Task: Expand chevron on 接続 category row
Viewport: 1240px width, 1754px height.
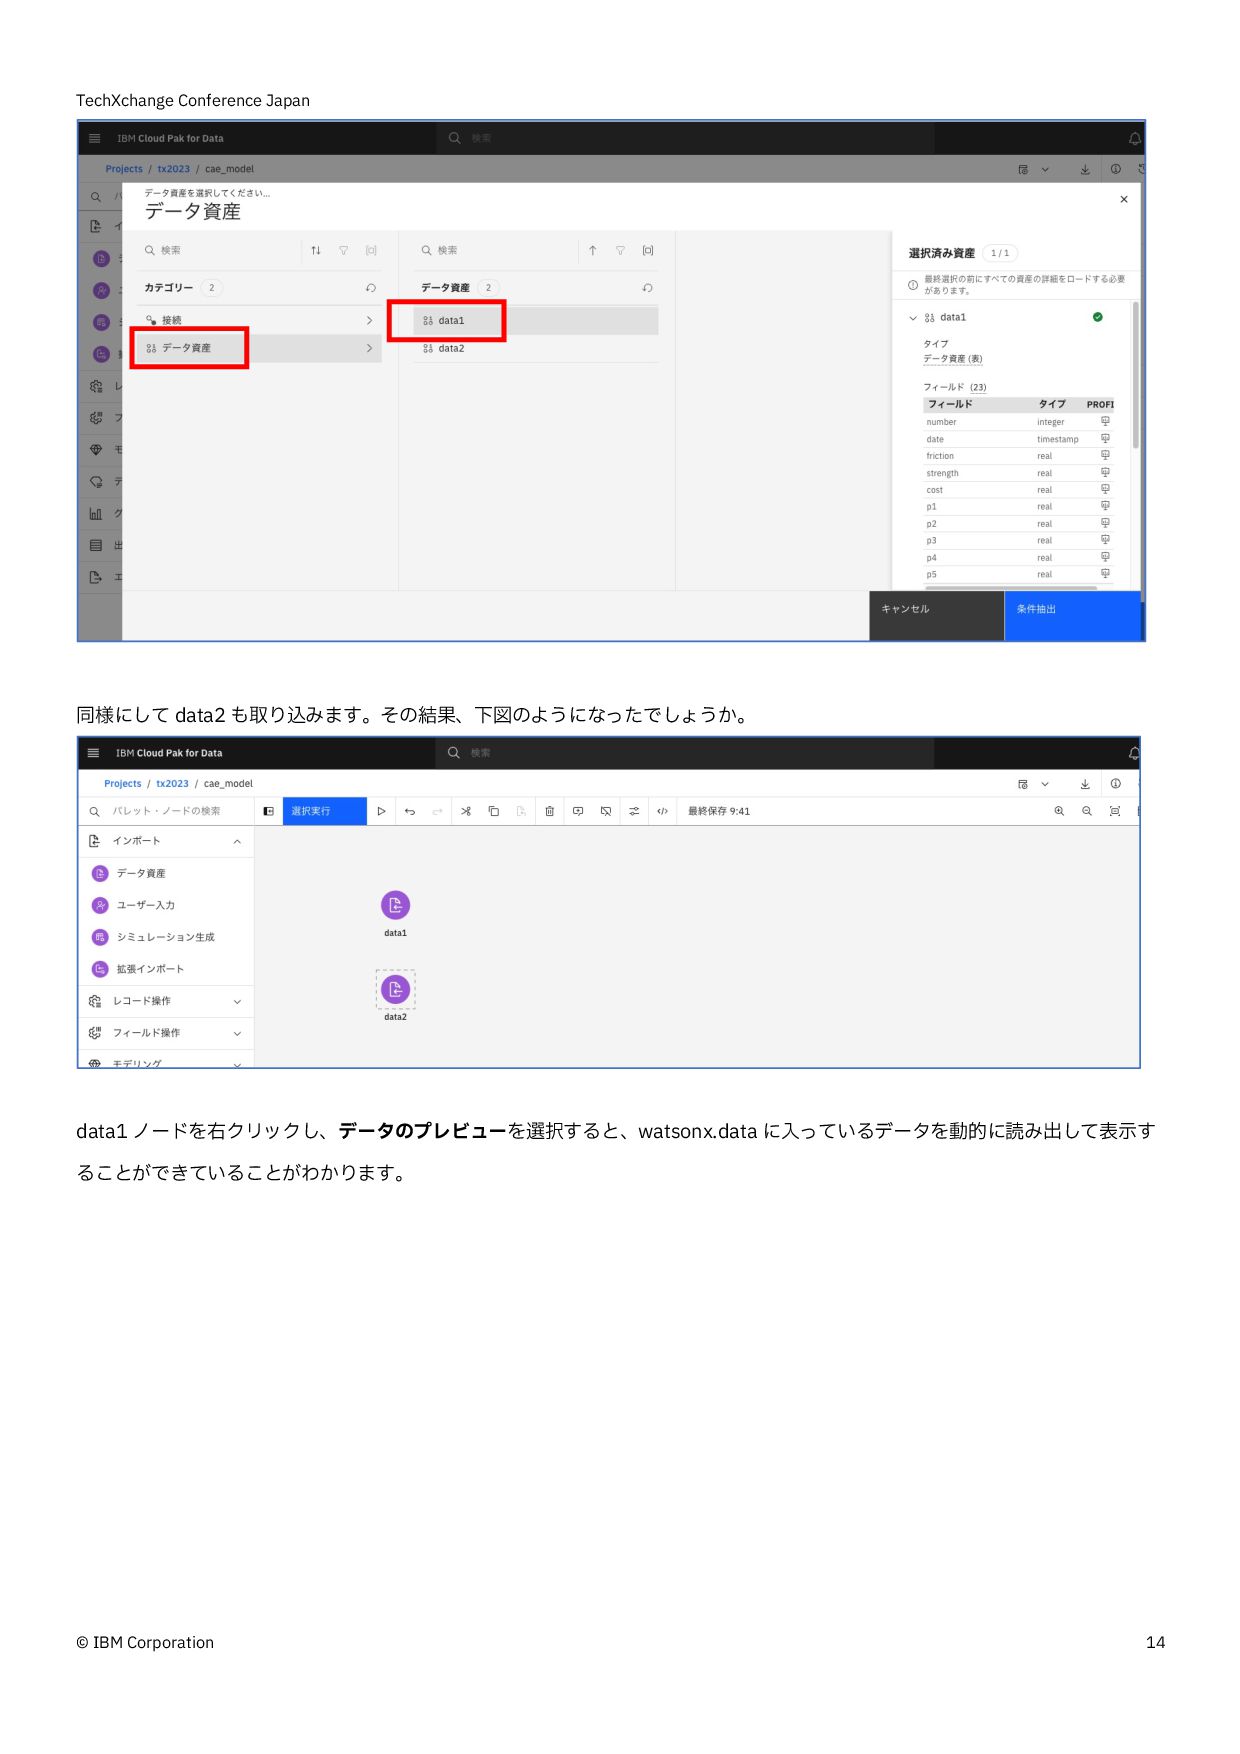Action: click(369, 320)
